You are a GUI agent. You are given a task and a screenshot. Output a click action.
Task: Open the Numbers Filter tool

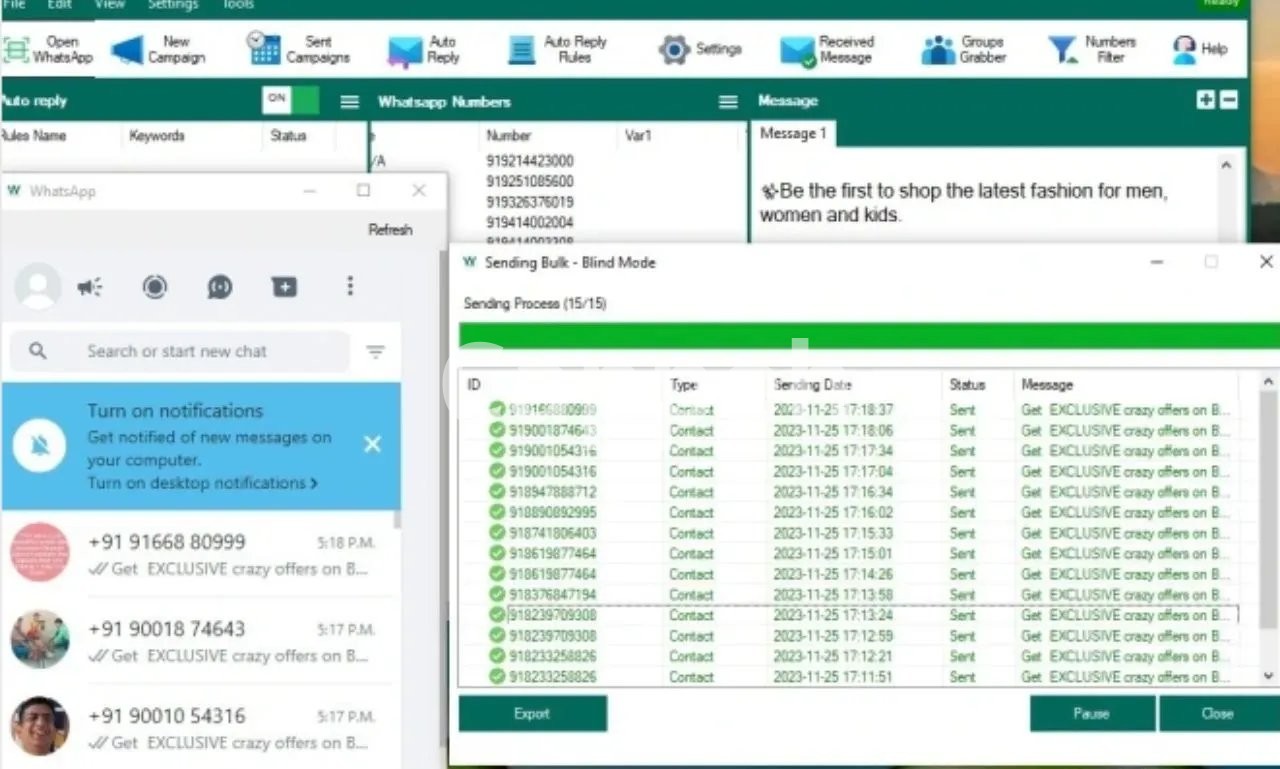coord(1091,50)
